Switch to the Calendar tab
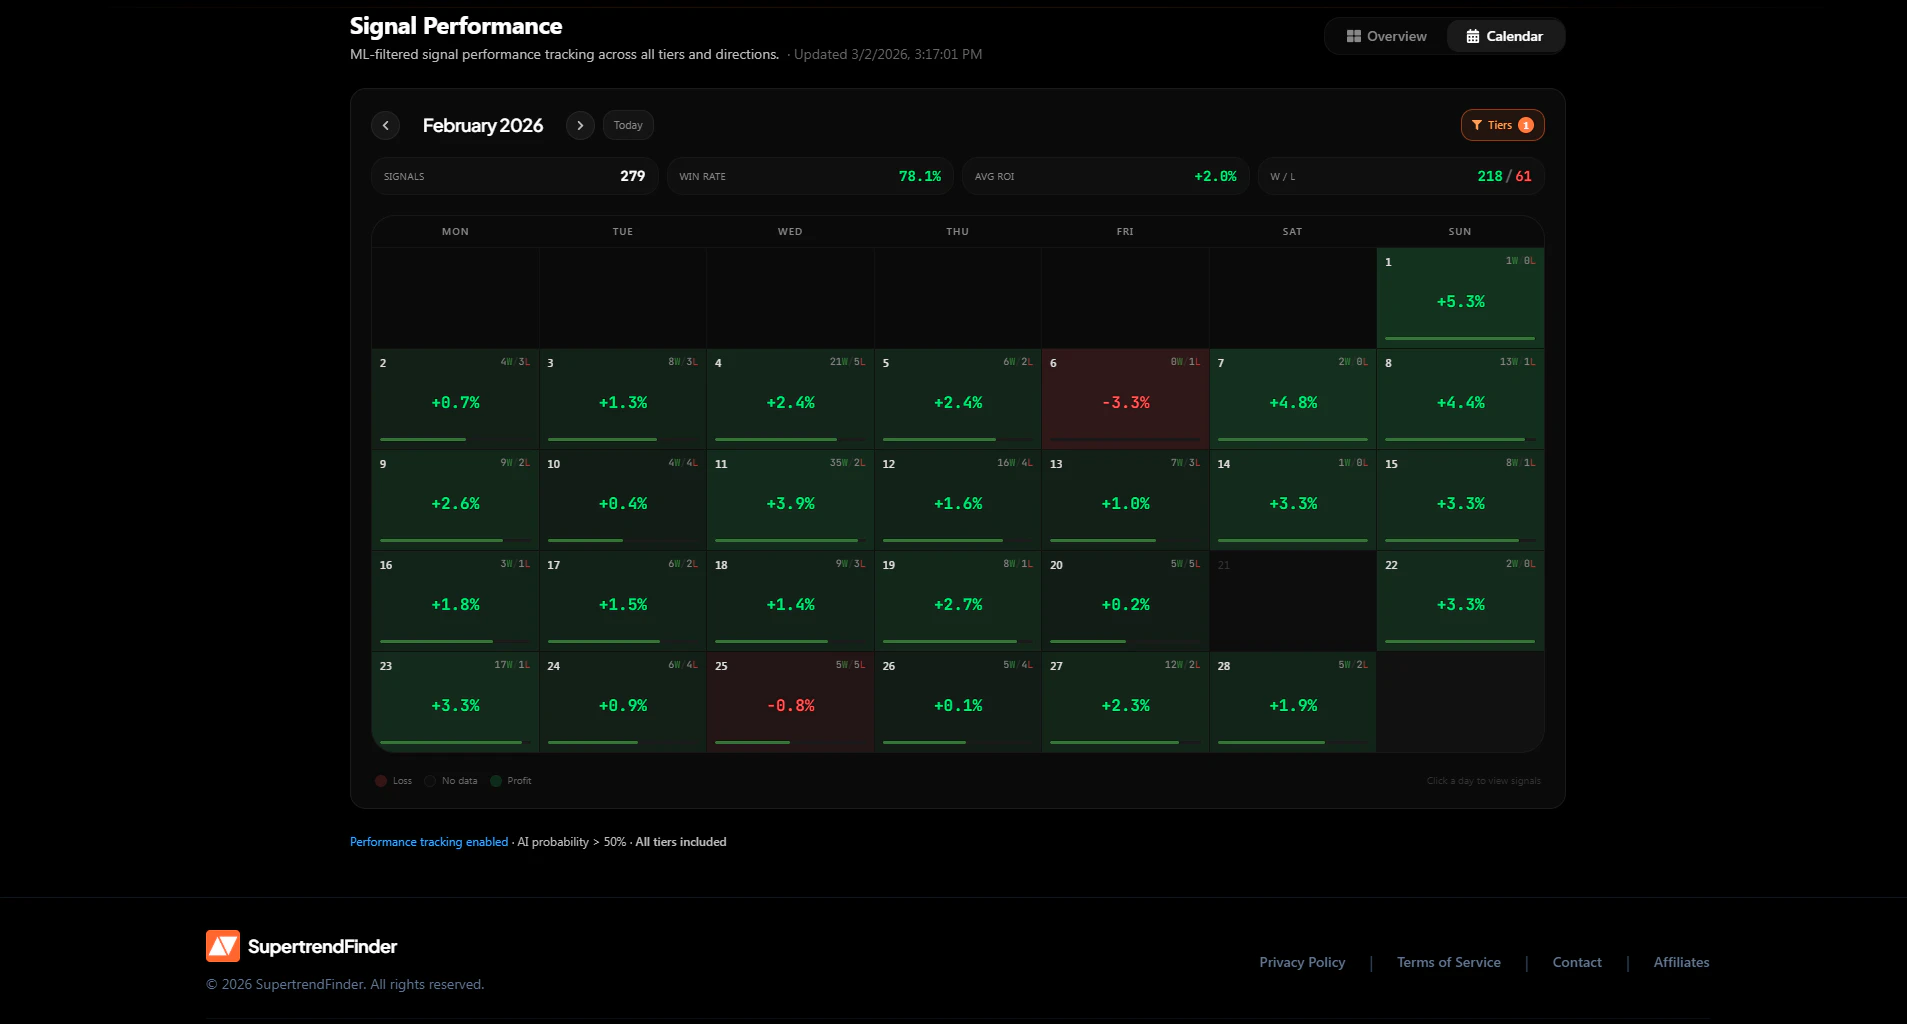The image size is (1907, 1024). (1504, 36)
